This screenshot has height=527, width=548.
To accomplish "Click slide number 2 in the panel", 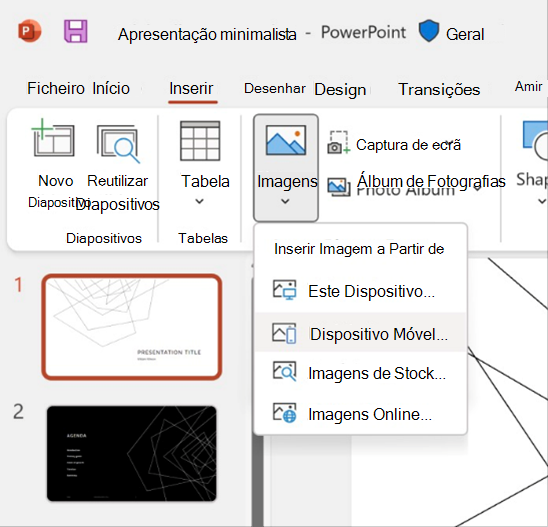I will click(x=19, y=412).
